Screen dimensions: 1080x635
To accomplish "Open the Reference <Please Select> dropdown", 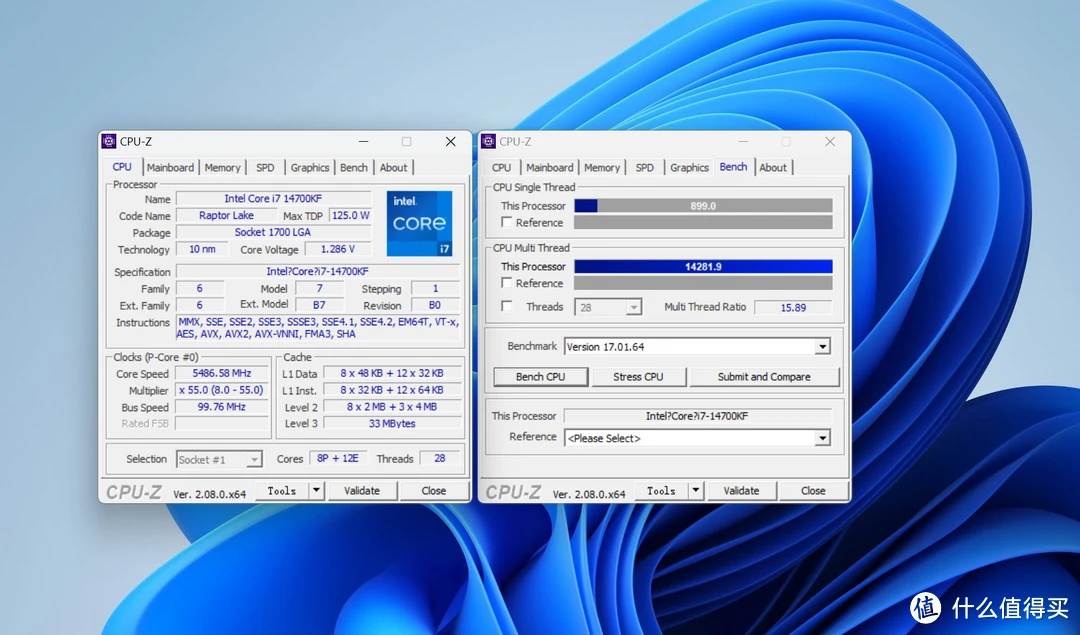I will coord(822,438).
